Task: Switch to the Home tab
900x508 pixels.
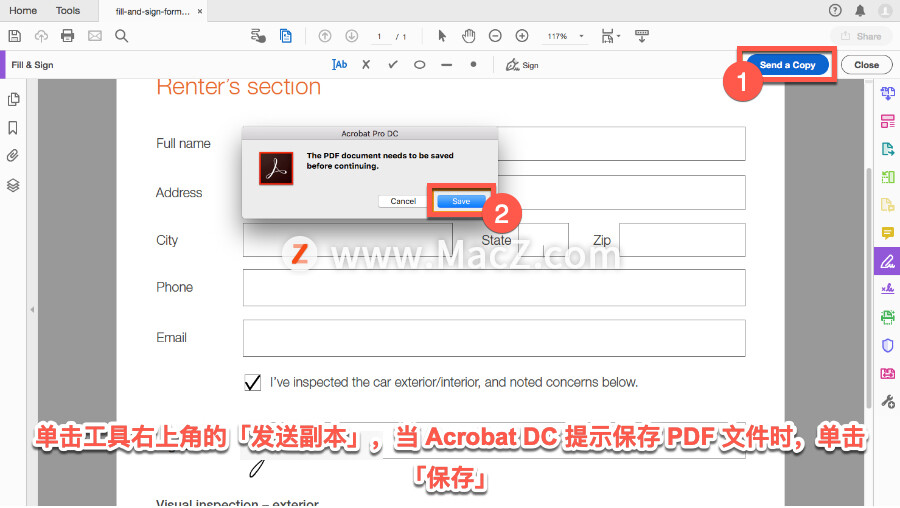Action: coord(23,10)
